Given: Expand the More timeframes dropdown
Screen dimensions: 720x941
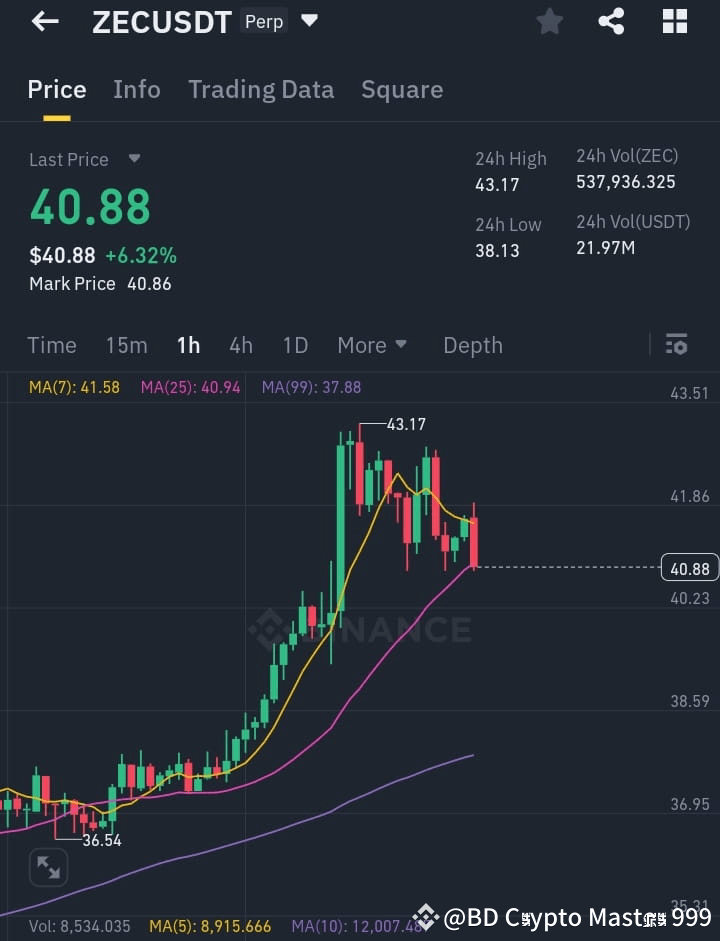Looking at the screenshot, I should [x=372, y=344].
